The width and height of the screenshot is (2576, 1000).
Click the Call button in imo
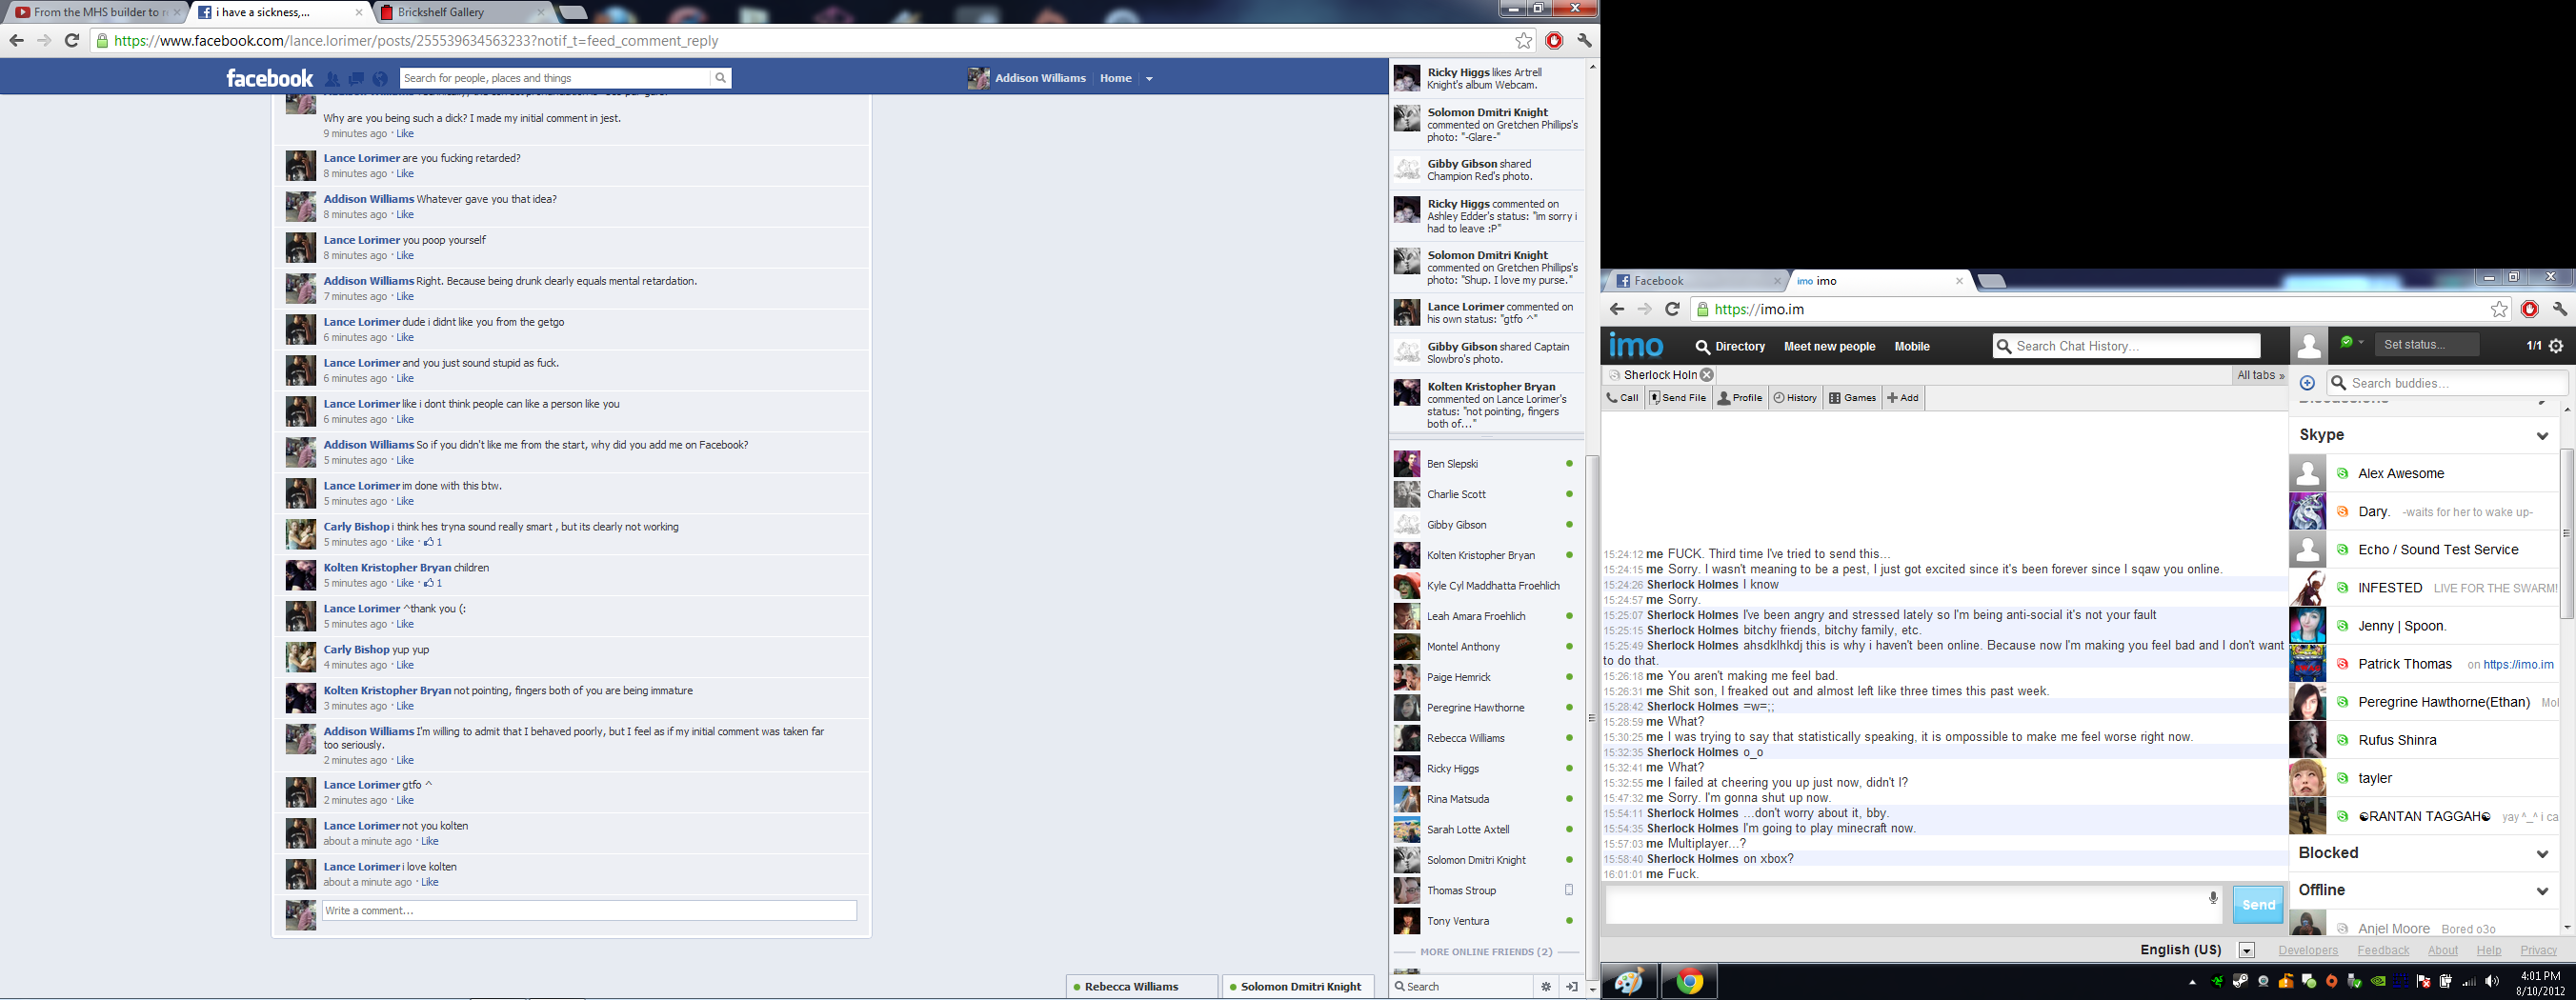coord(1622,398)
